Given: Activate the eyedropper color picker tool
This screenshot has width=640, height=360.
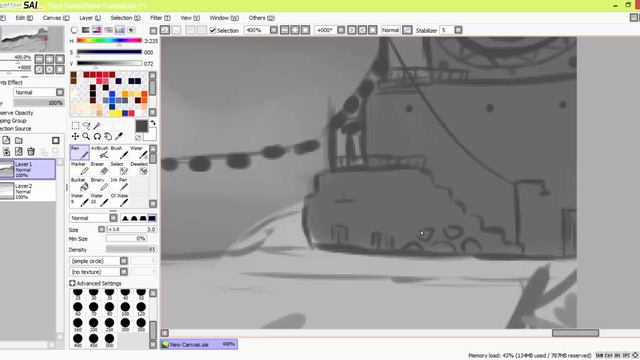Looking at the screenshot, I should 119,136.
